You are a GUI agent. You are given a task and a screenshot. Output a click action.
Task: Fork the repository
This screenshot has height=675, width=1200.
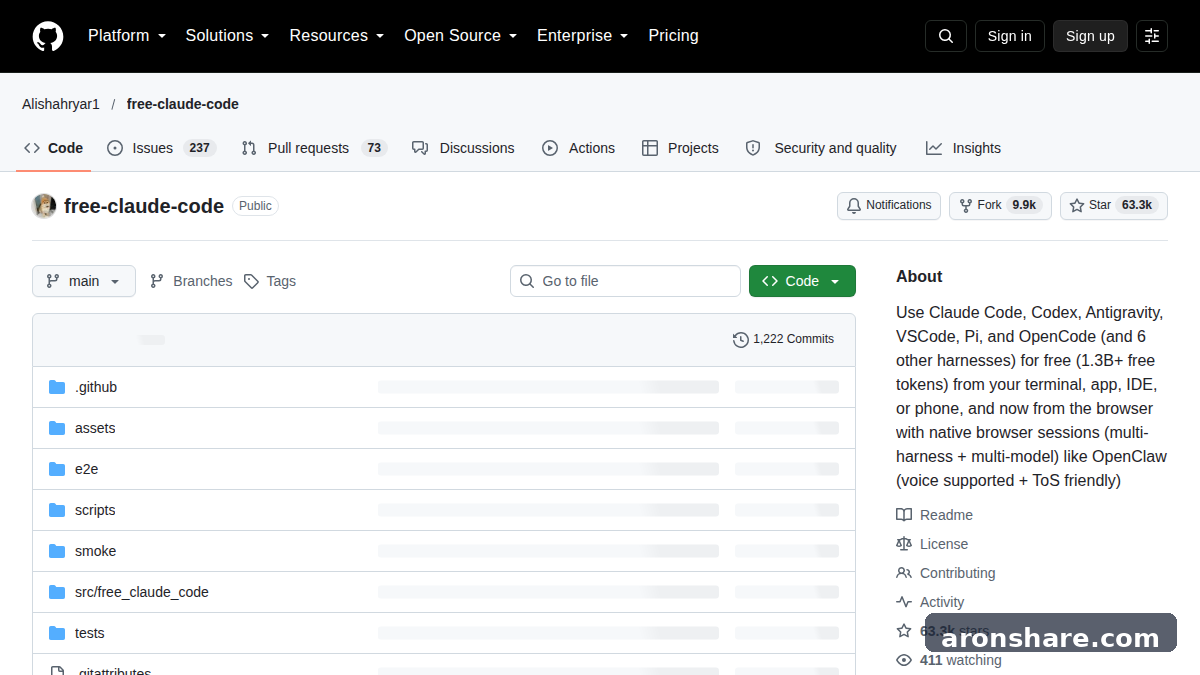[x=1000, y=205]
